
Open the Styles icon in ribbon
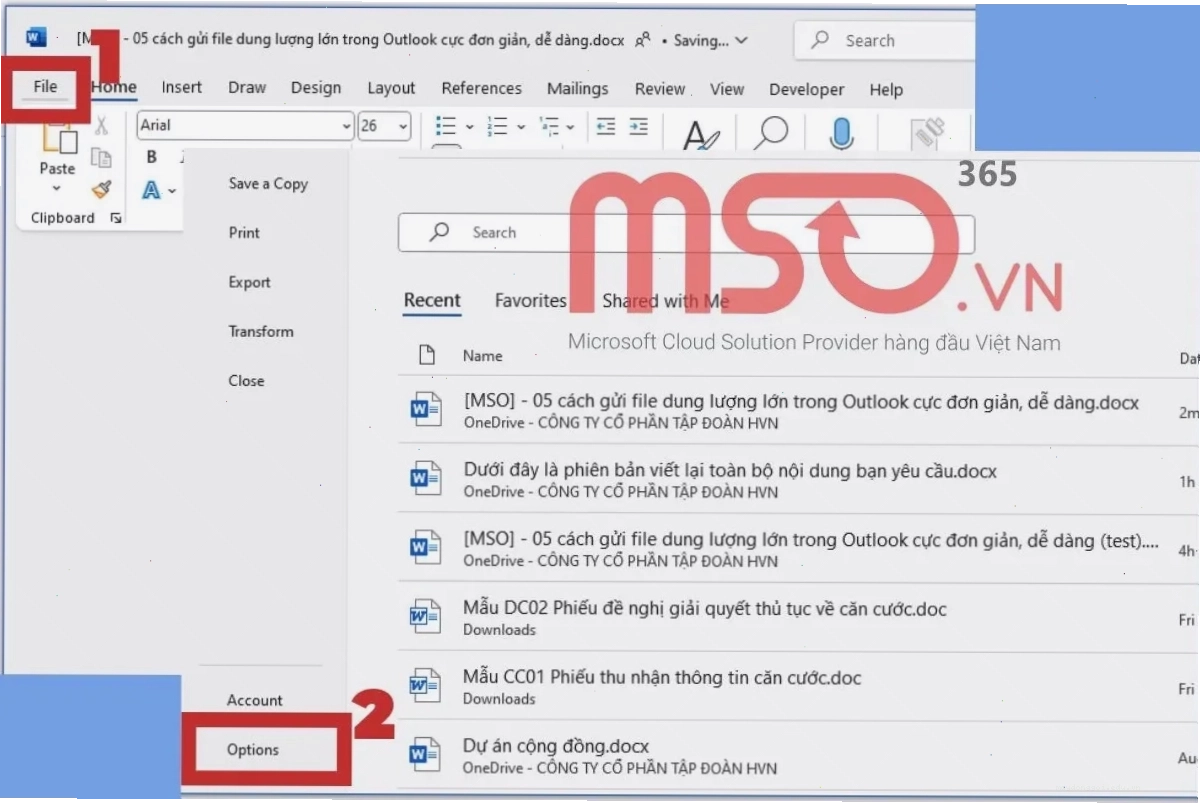(701, 135)
